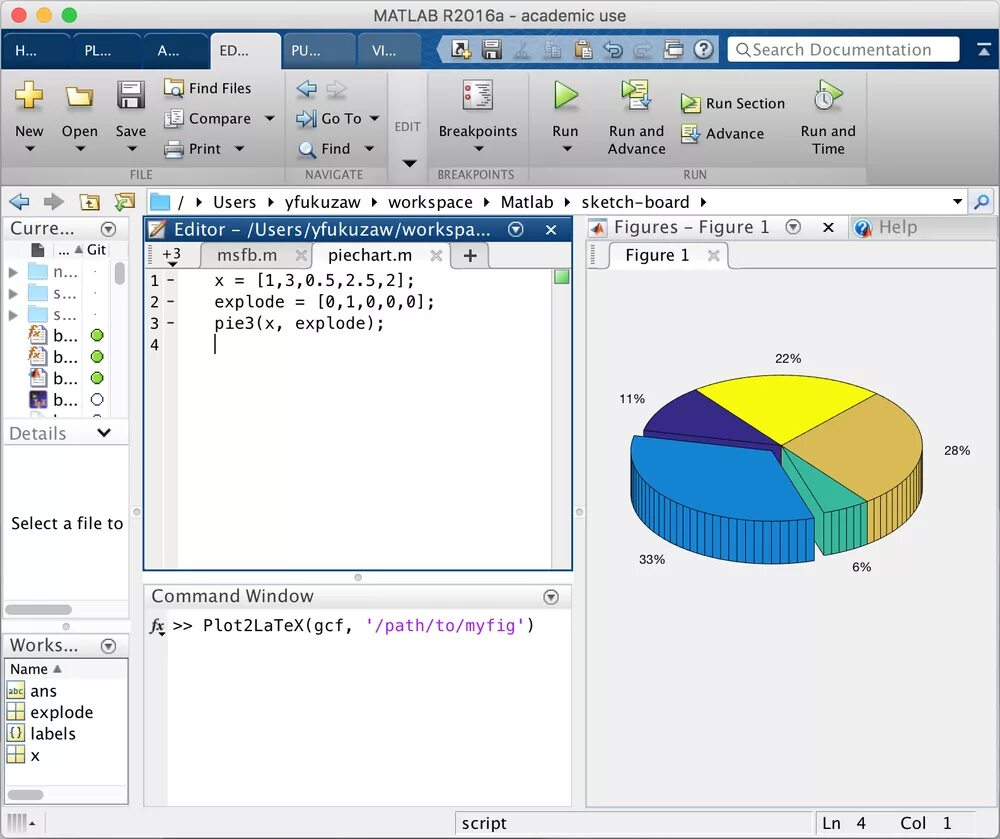Click the quick access save icon

(x=492, y=49)
